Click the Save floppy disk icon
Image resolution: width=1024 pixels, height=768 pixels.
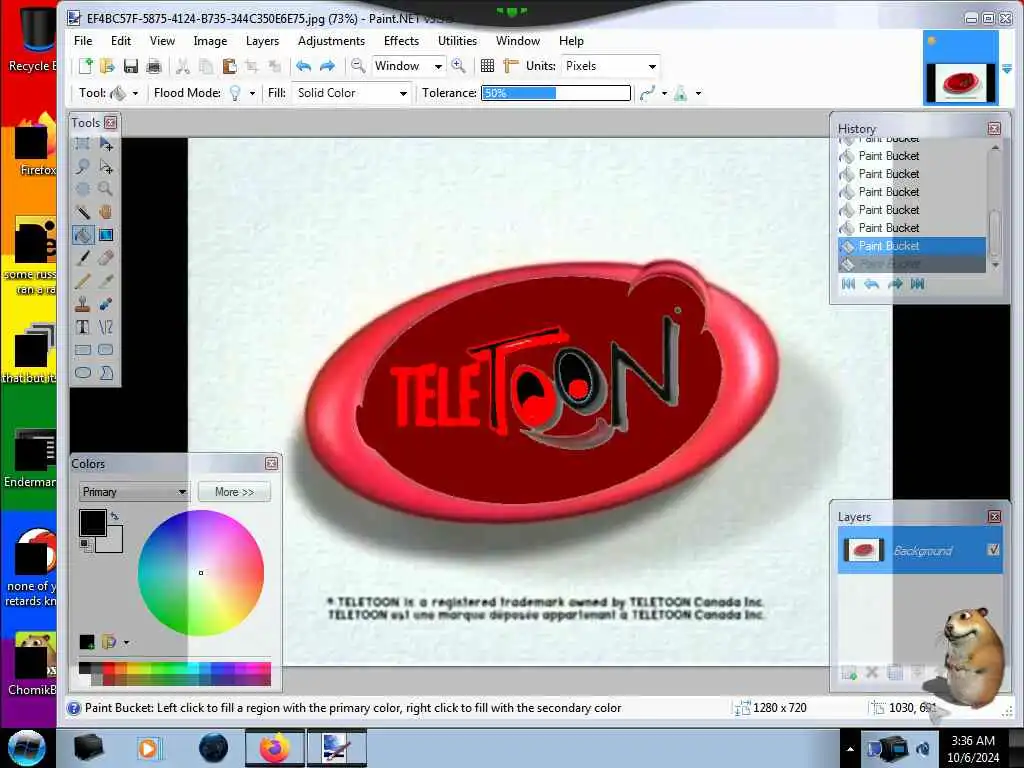coord(131,66)
